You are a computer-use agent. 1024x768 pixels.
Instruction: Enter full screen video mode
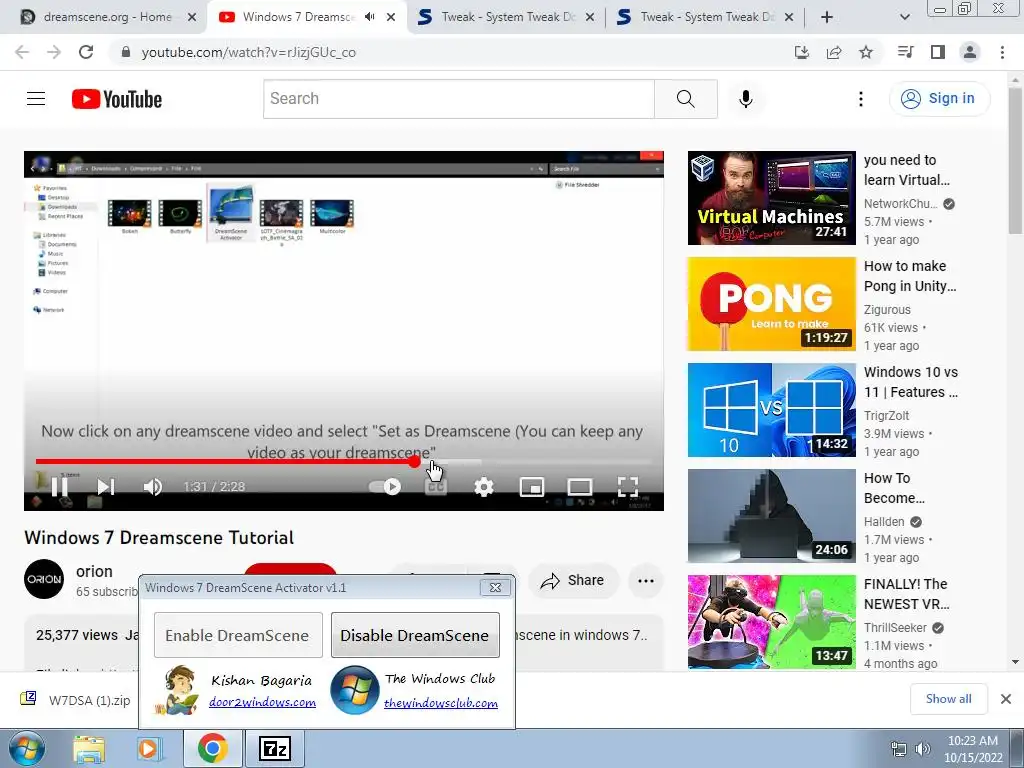pyautogui.click(x=628, y=487)
